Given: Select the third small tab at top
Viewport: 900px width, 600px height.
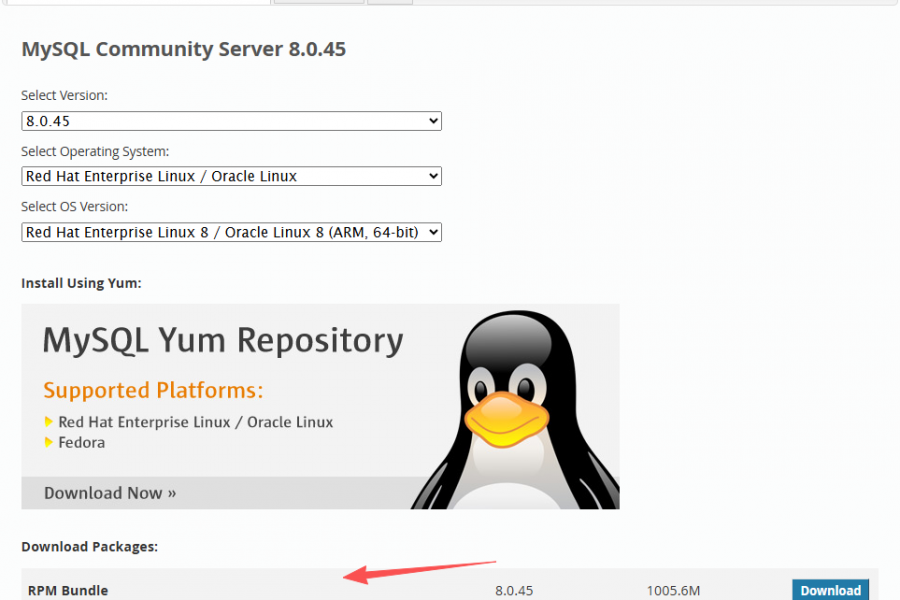Looking at the screenshot, I should click(390, 2).
